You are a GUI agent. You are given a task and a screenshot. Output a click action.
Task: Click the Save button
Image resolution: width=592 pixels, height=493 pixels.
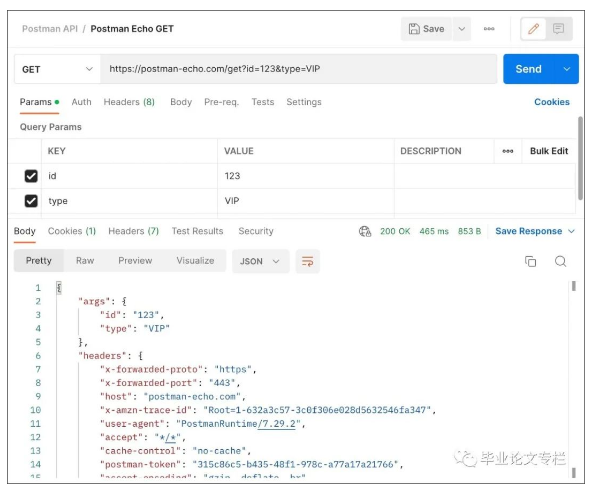click(x=426, y=29)
